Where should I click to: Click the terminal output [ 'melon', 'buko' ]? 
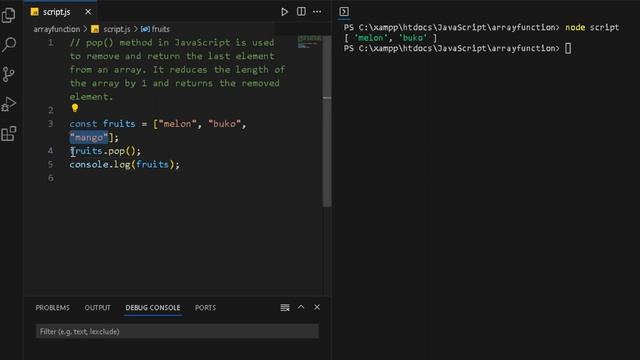coord(391,38)
